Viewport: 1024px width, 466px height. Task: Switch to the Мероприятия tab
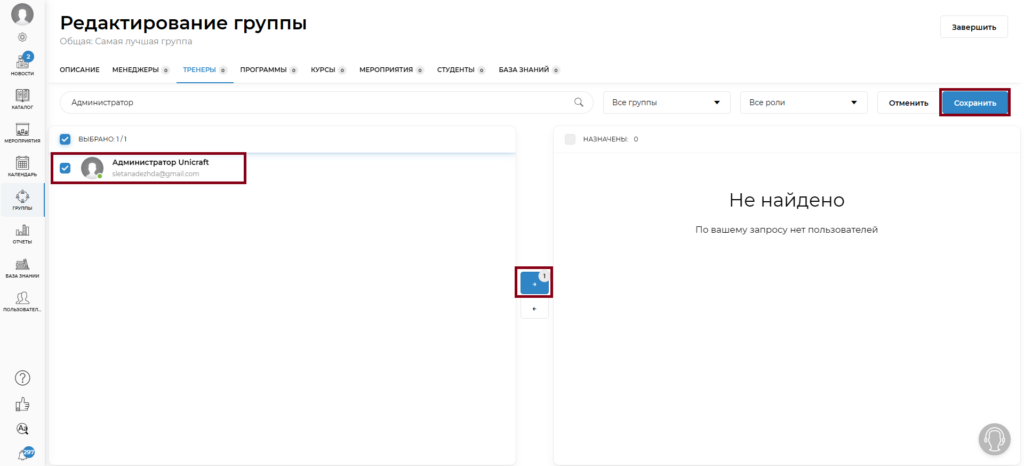pyautogui.click(x=391, y=70)
